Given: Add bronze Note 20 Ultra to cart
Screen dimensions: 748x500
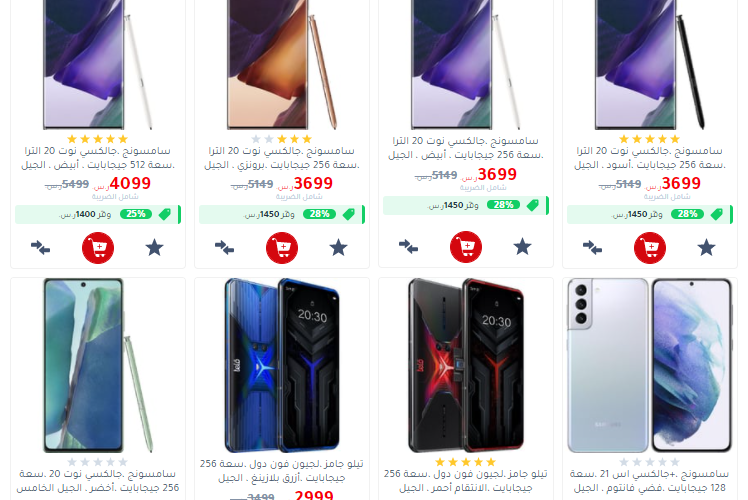Looking at the screenshot, I should 282,248.
